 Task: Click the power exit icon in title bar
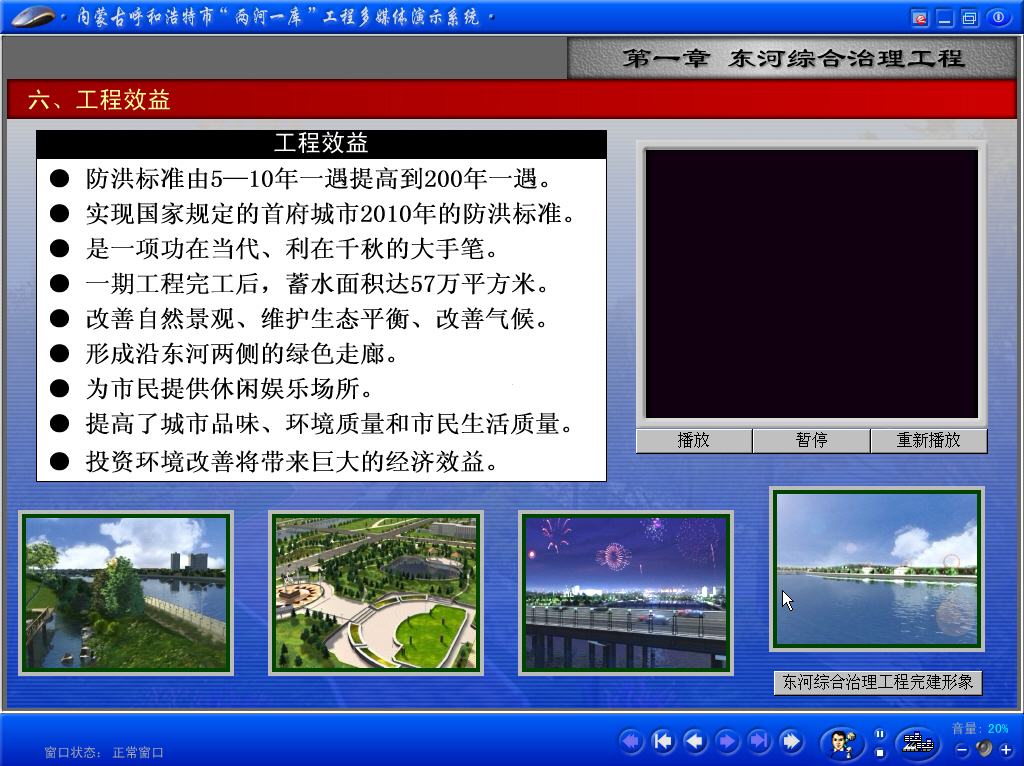(x=998, y=18)
